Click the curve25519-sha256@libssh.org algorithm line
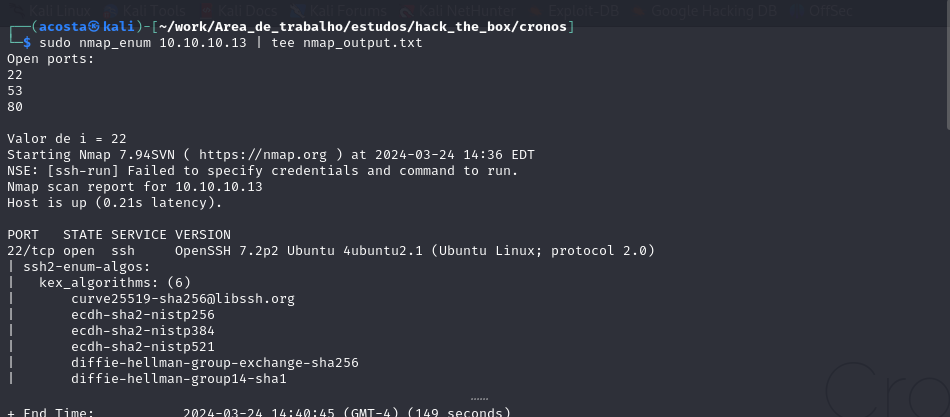 [x=183, y=299]
